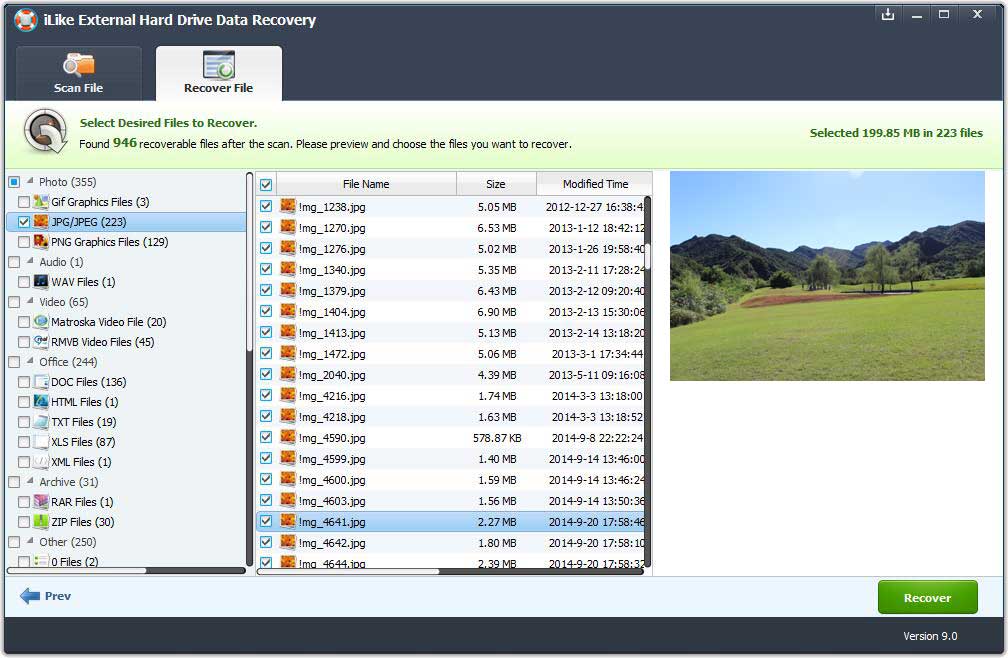The height and width of the screenshot is (658, 1008).
Task: Switch to the Scan File tab
Action: 79,74
